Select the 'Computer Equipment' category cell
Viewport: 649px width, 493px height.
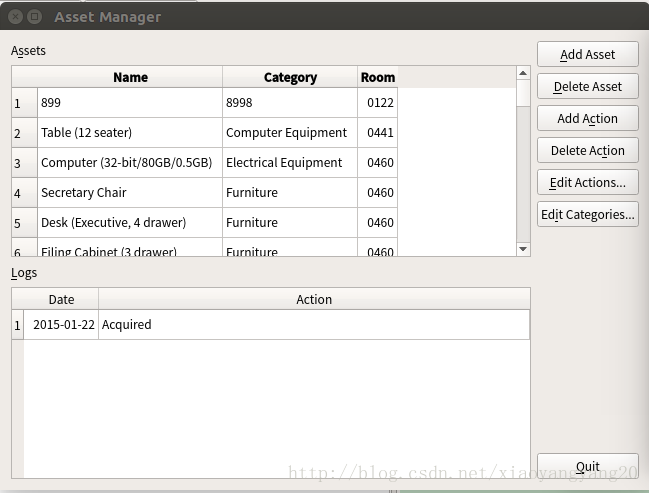click(290, 133)
